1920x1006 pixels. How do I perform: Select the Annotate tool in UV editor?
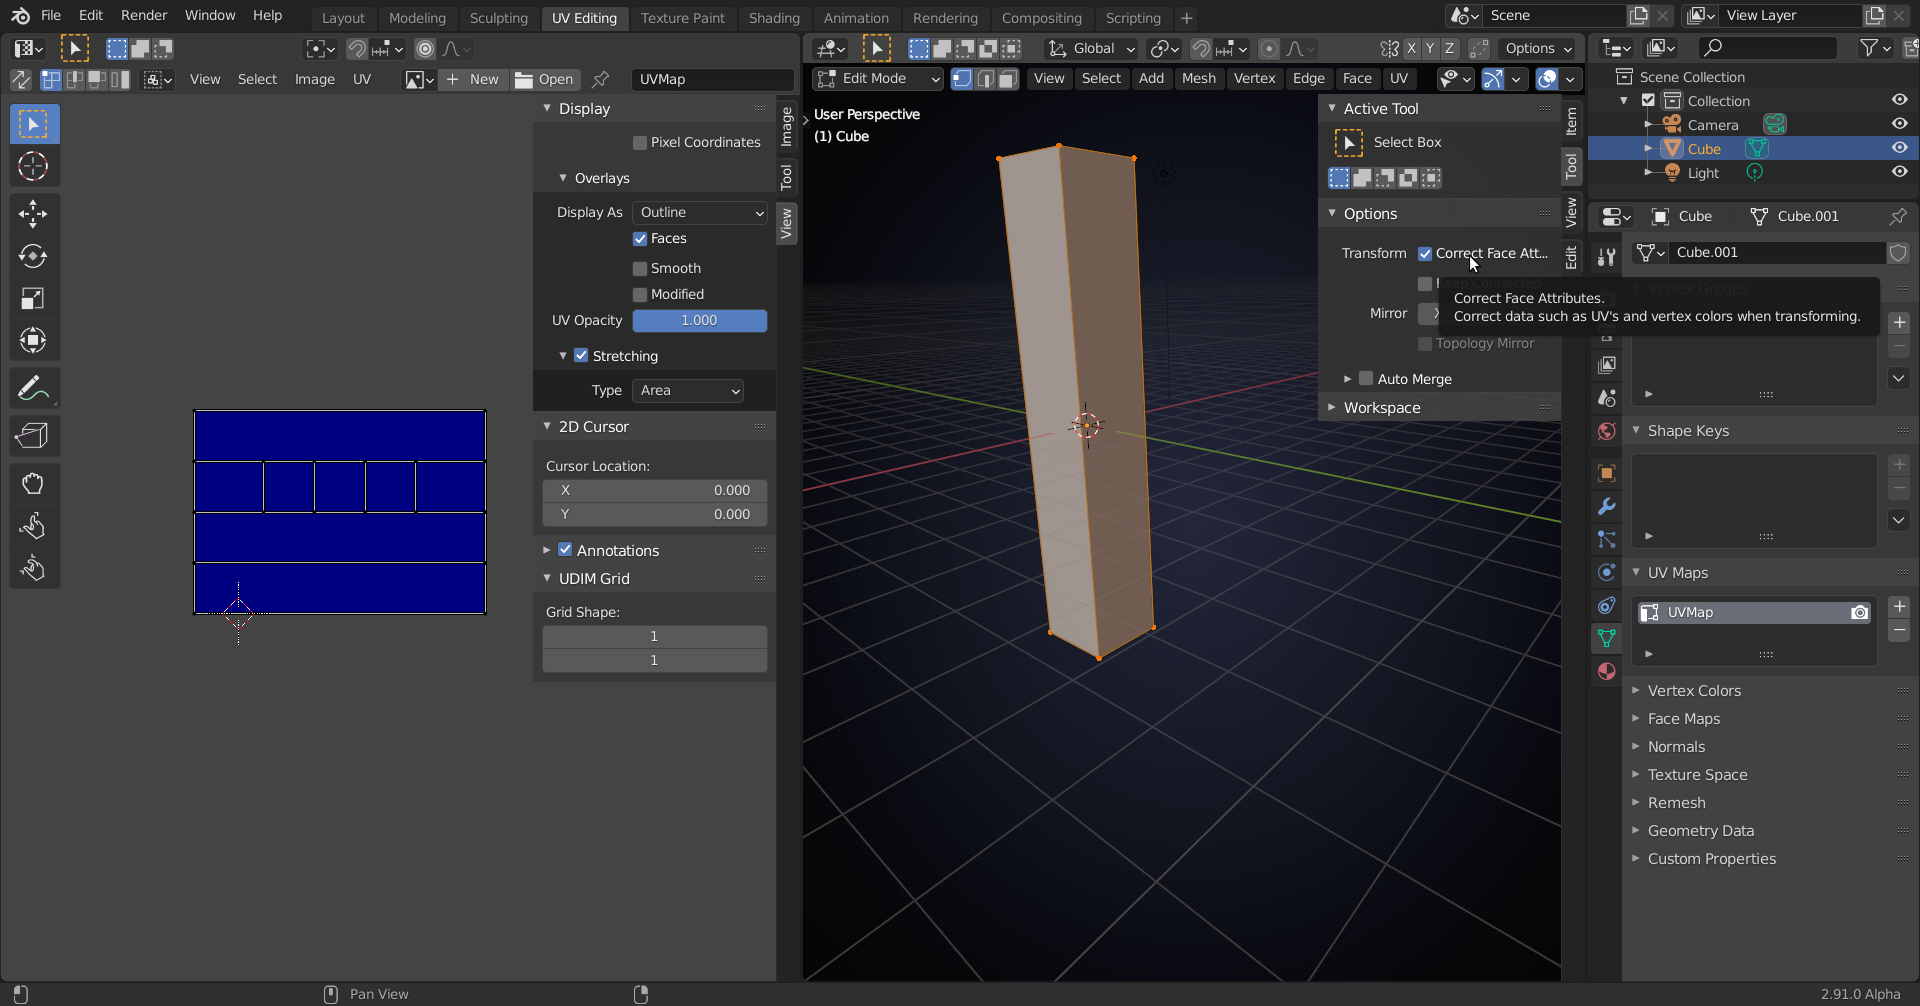33,388
